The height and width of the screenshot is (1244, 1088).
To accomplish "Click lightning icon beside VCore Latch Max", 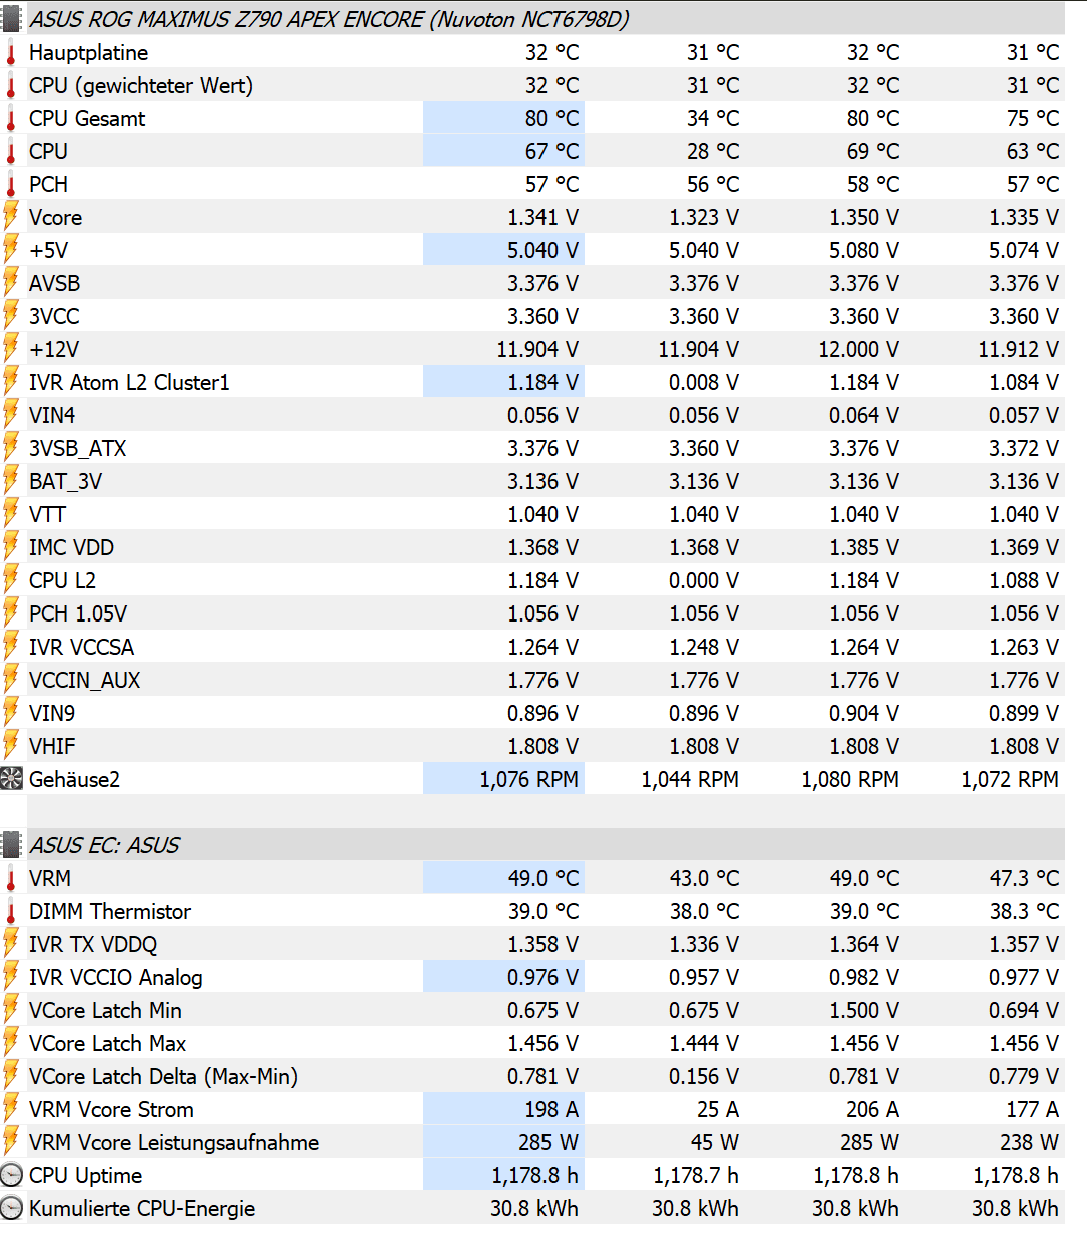I will (11, 1043).
